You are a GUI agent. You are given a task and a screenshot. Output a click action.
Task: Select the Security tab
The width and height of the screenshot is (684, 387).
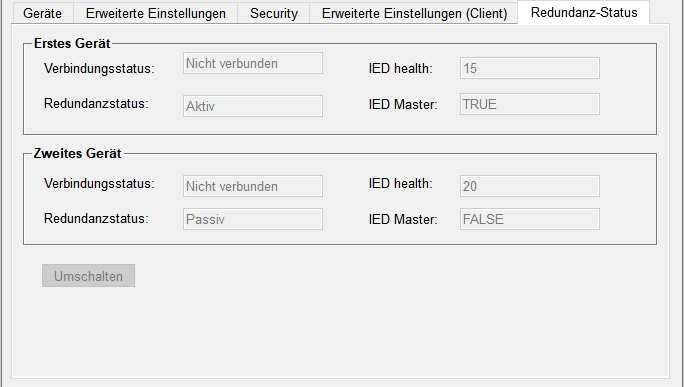(x=274, y=13)
